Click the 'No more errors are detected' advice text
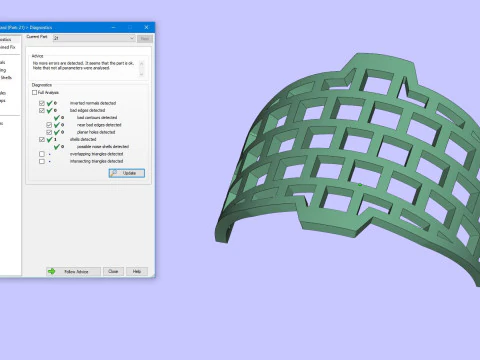480x360 pixels. (x=83, y=65)
